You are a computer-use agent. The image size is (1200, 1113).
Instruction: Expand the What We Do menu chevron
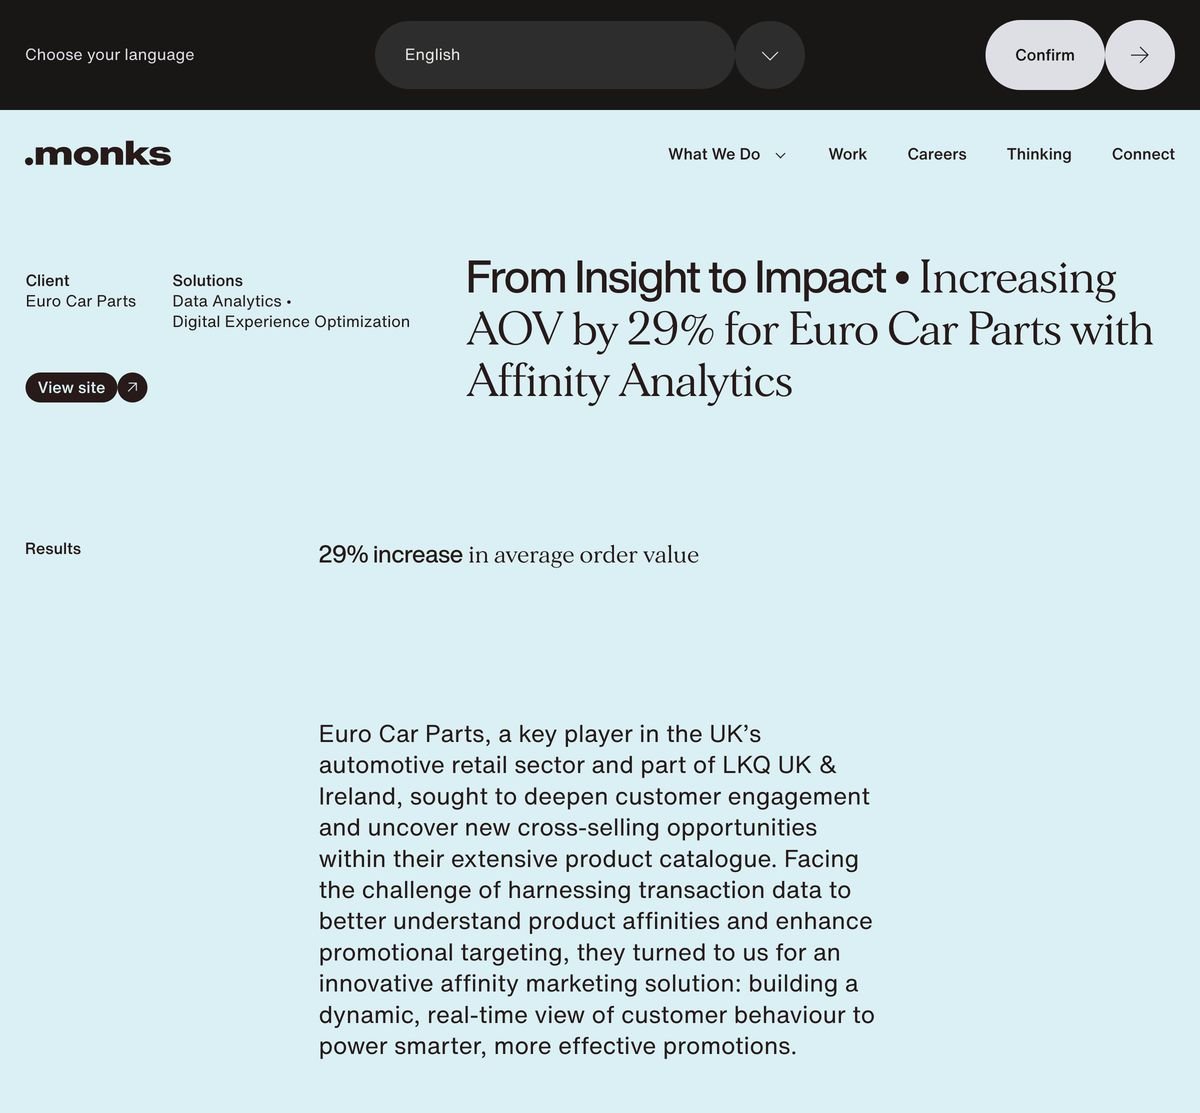781,155
